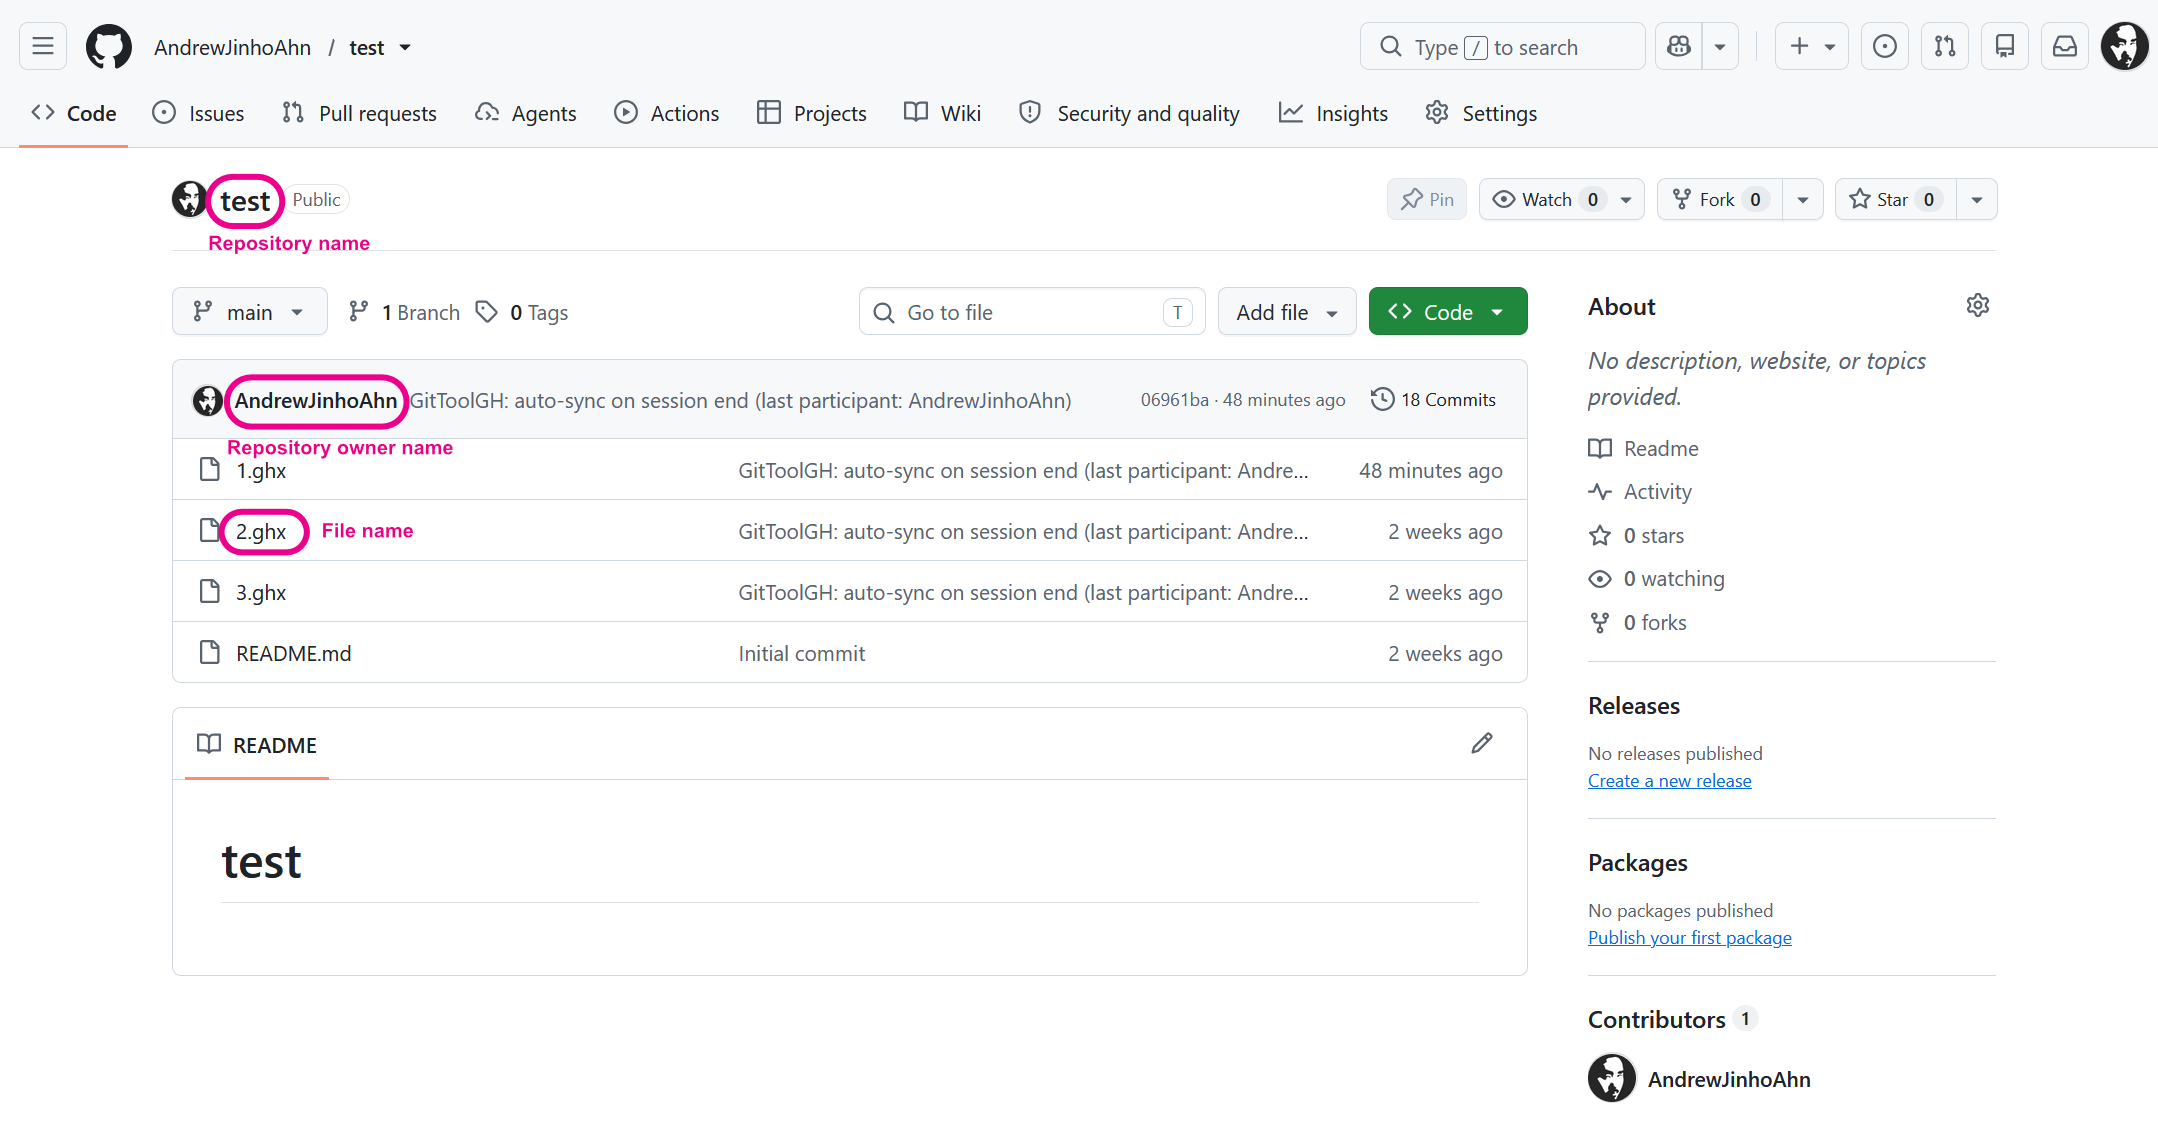
Task: Open the issues icon in top bar
Action: point(1885,46)
